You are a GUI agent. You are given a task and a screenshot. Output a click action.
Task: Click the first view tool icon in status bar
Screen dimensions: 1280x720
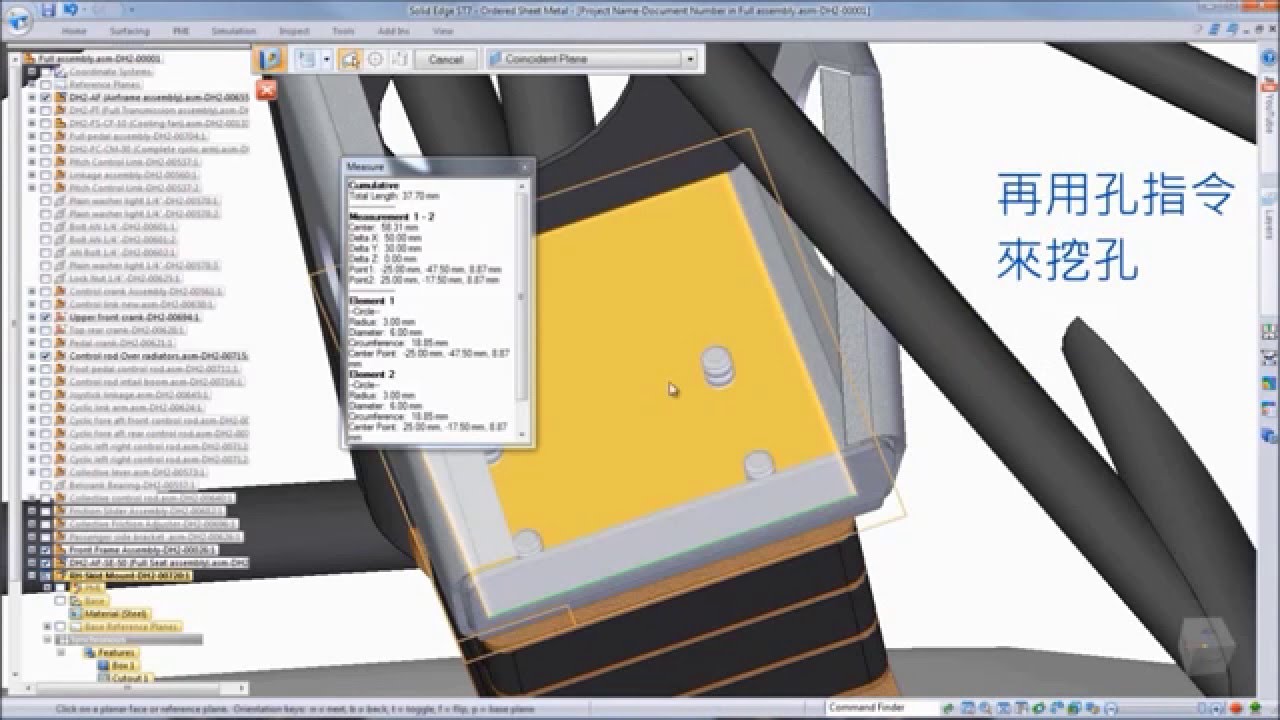click(x=950, y=708)
